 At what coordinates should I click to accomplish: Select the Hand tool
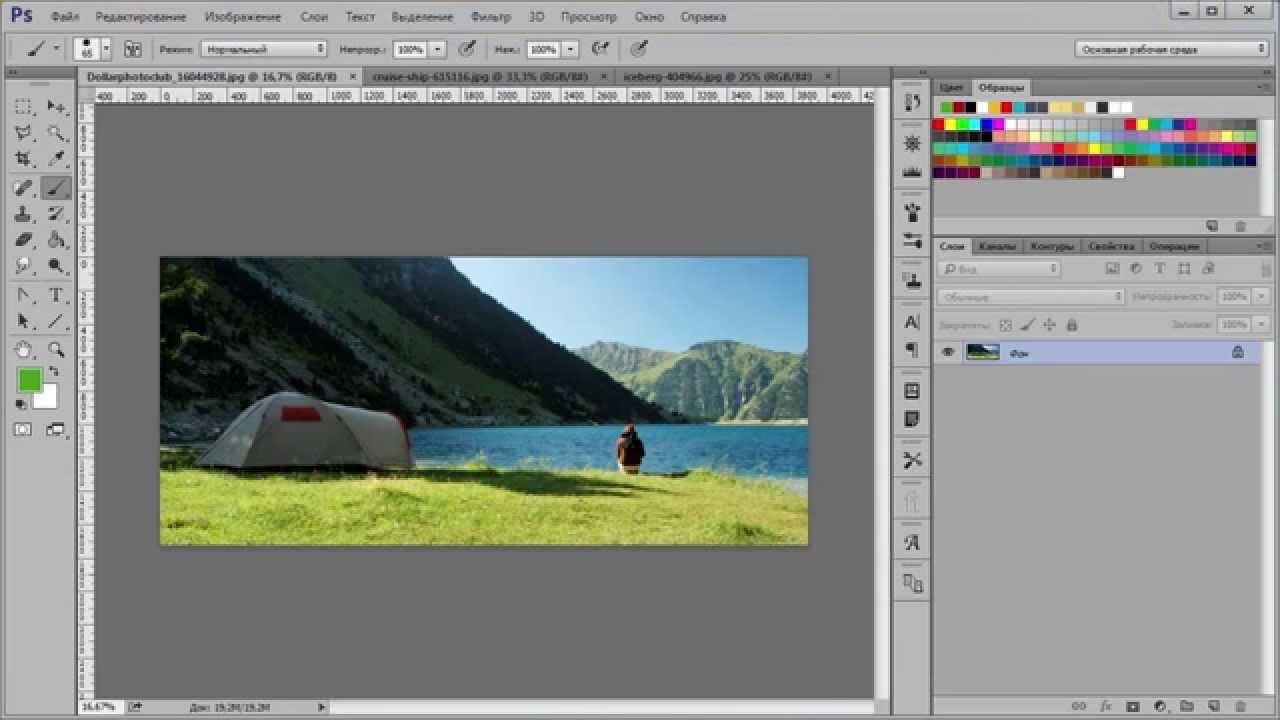[x=24, y=349]
